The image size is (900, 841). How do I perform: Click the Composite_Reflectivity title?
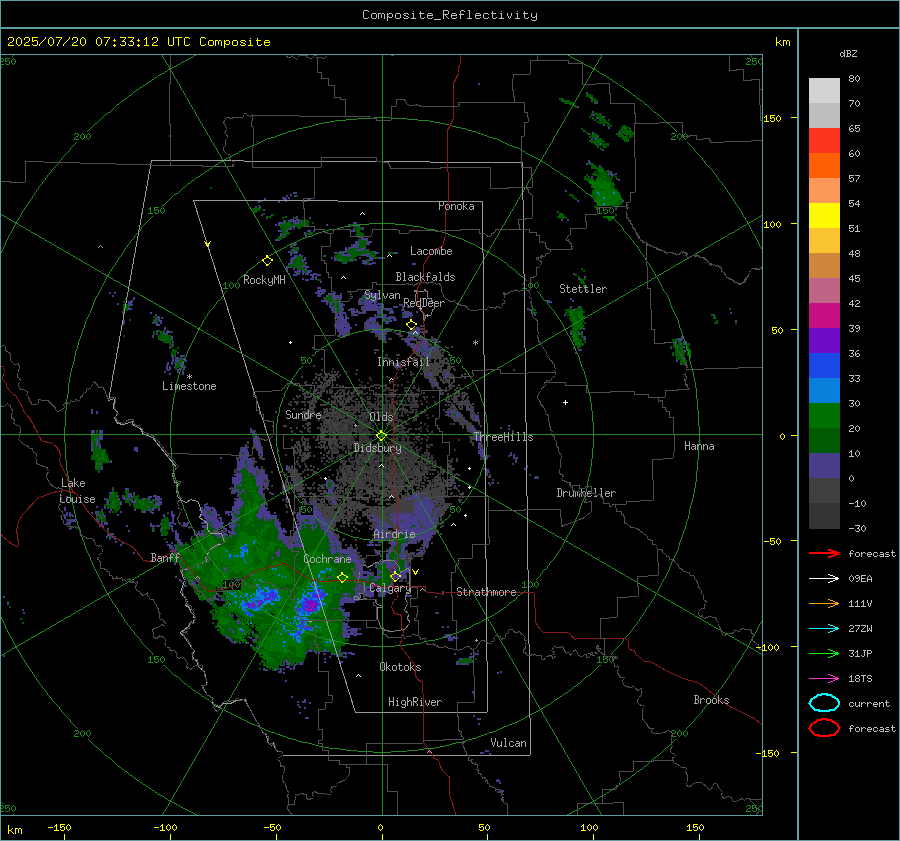pyautogui.click(x=450, y=15)
